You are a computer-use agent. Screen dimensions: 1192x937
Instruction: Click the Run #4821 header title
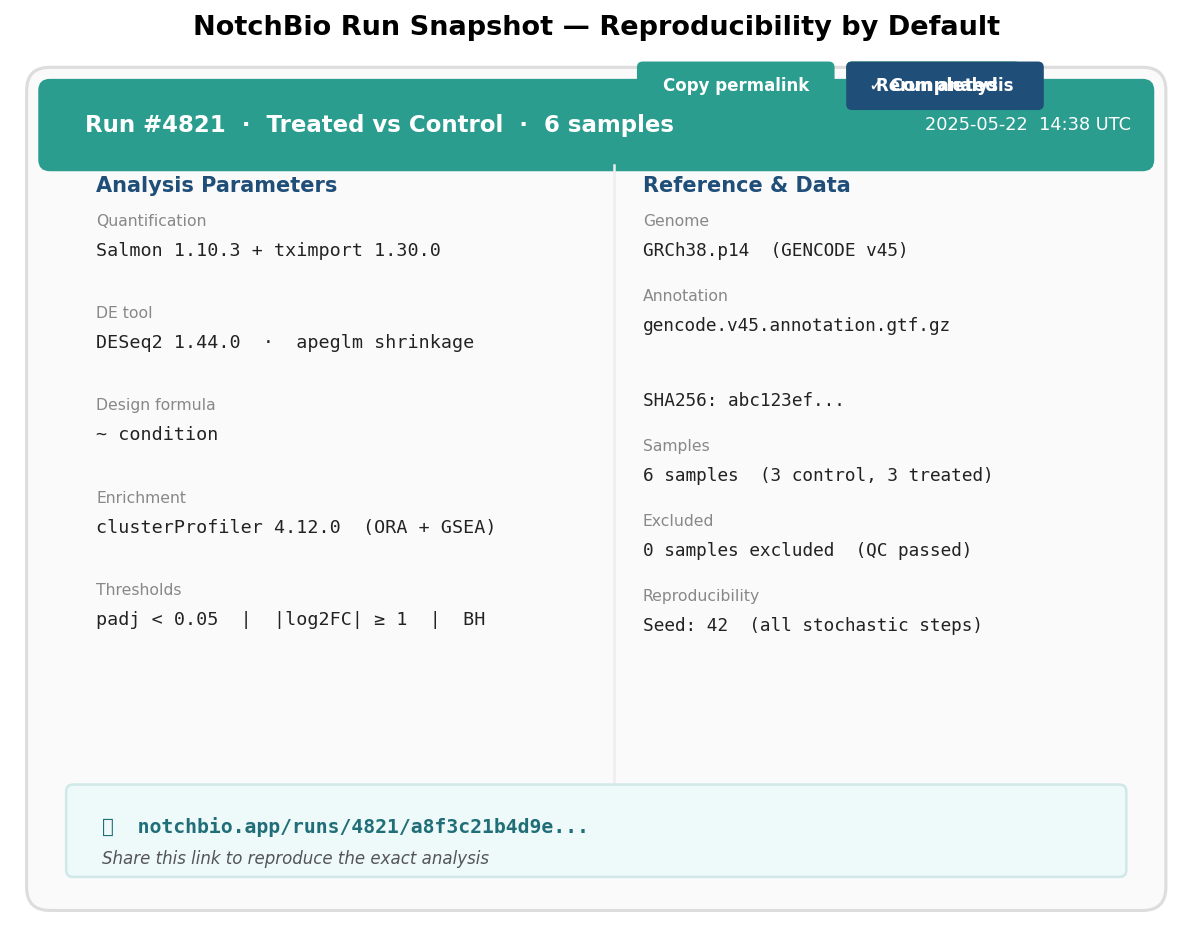click(379, 124)
